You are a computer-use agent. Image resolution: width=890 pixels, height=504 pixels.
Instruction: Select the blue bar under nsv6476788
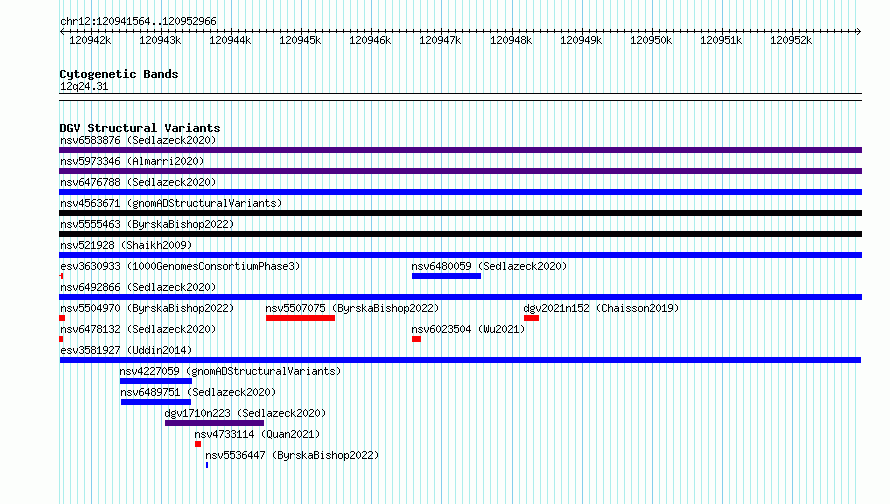[460, 192]
